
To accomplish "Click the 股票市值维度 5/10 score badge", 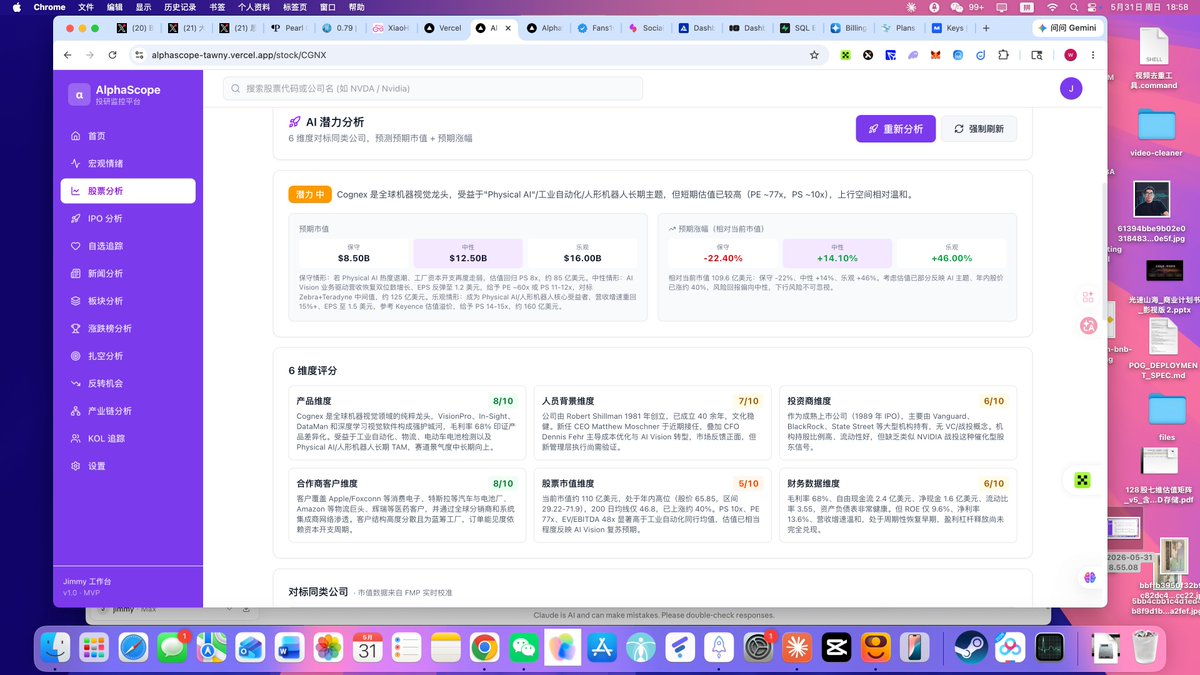I will (x=748, y=484).
